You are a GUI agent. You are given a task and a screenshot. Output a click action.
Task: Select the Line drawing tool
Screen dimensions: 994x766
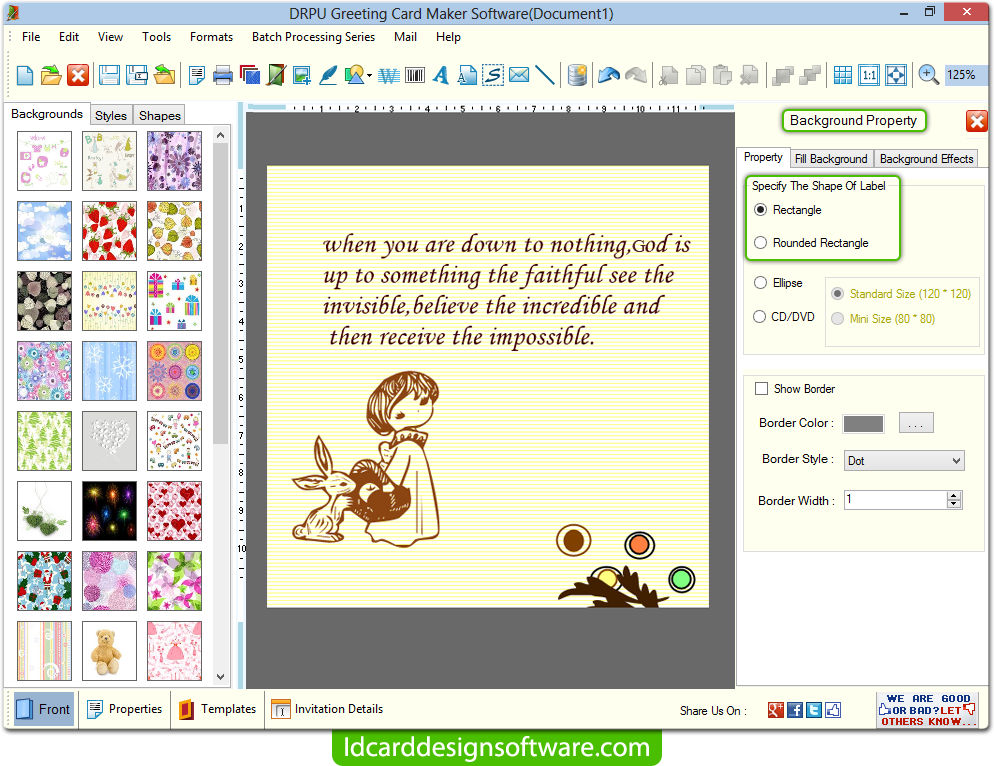pyautogui.click(x=544, y=74)
